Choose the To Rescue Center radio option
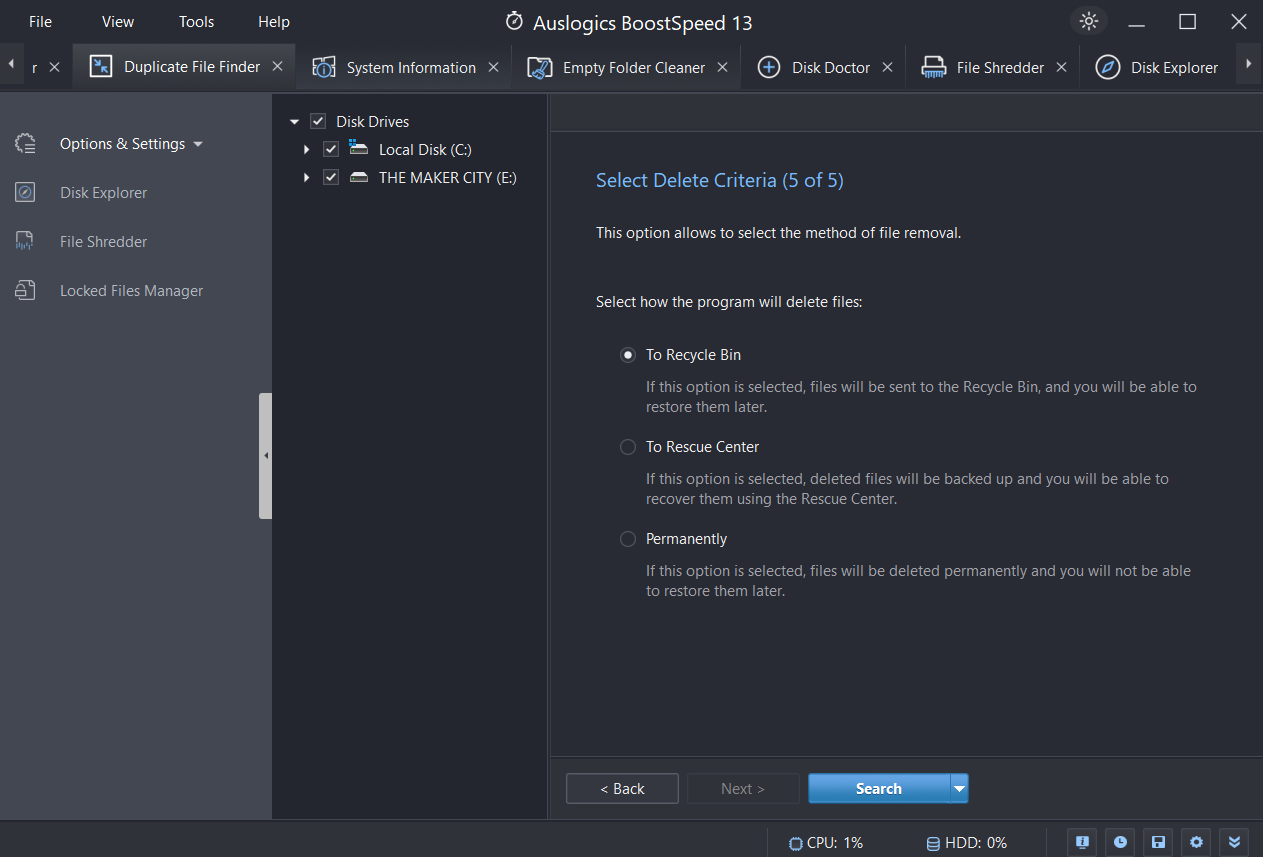 pyautogui.click(x=628, y=447)
